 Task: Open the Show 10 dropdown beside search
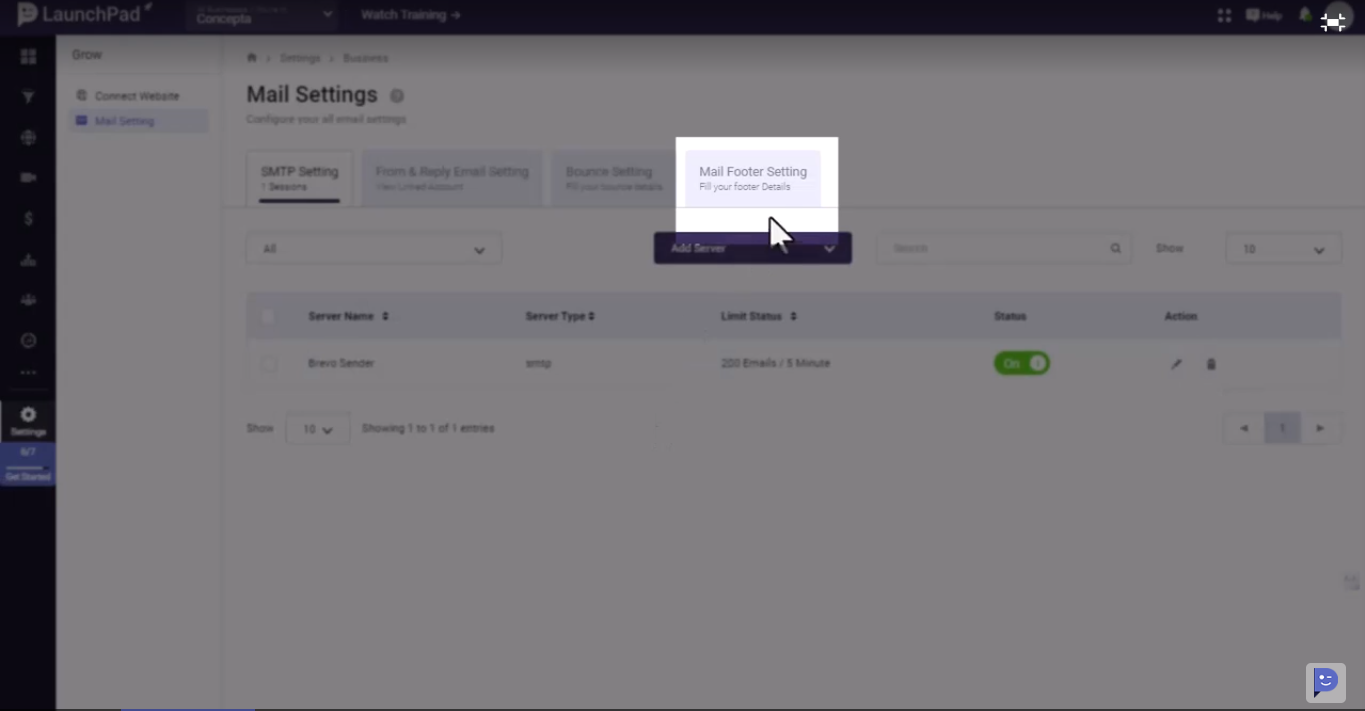click(1283, 249)
